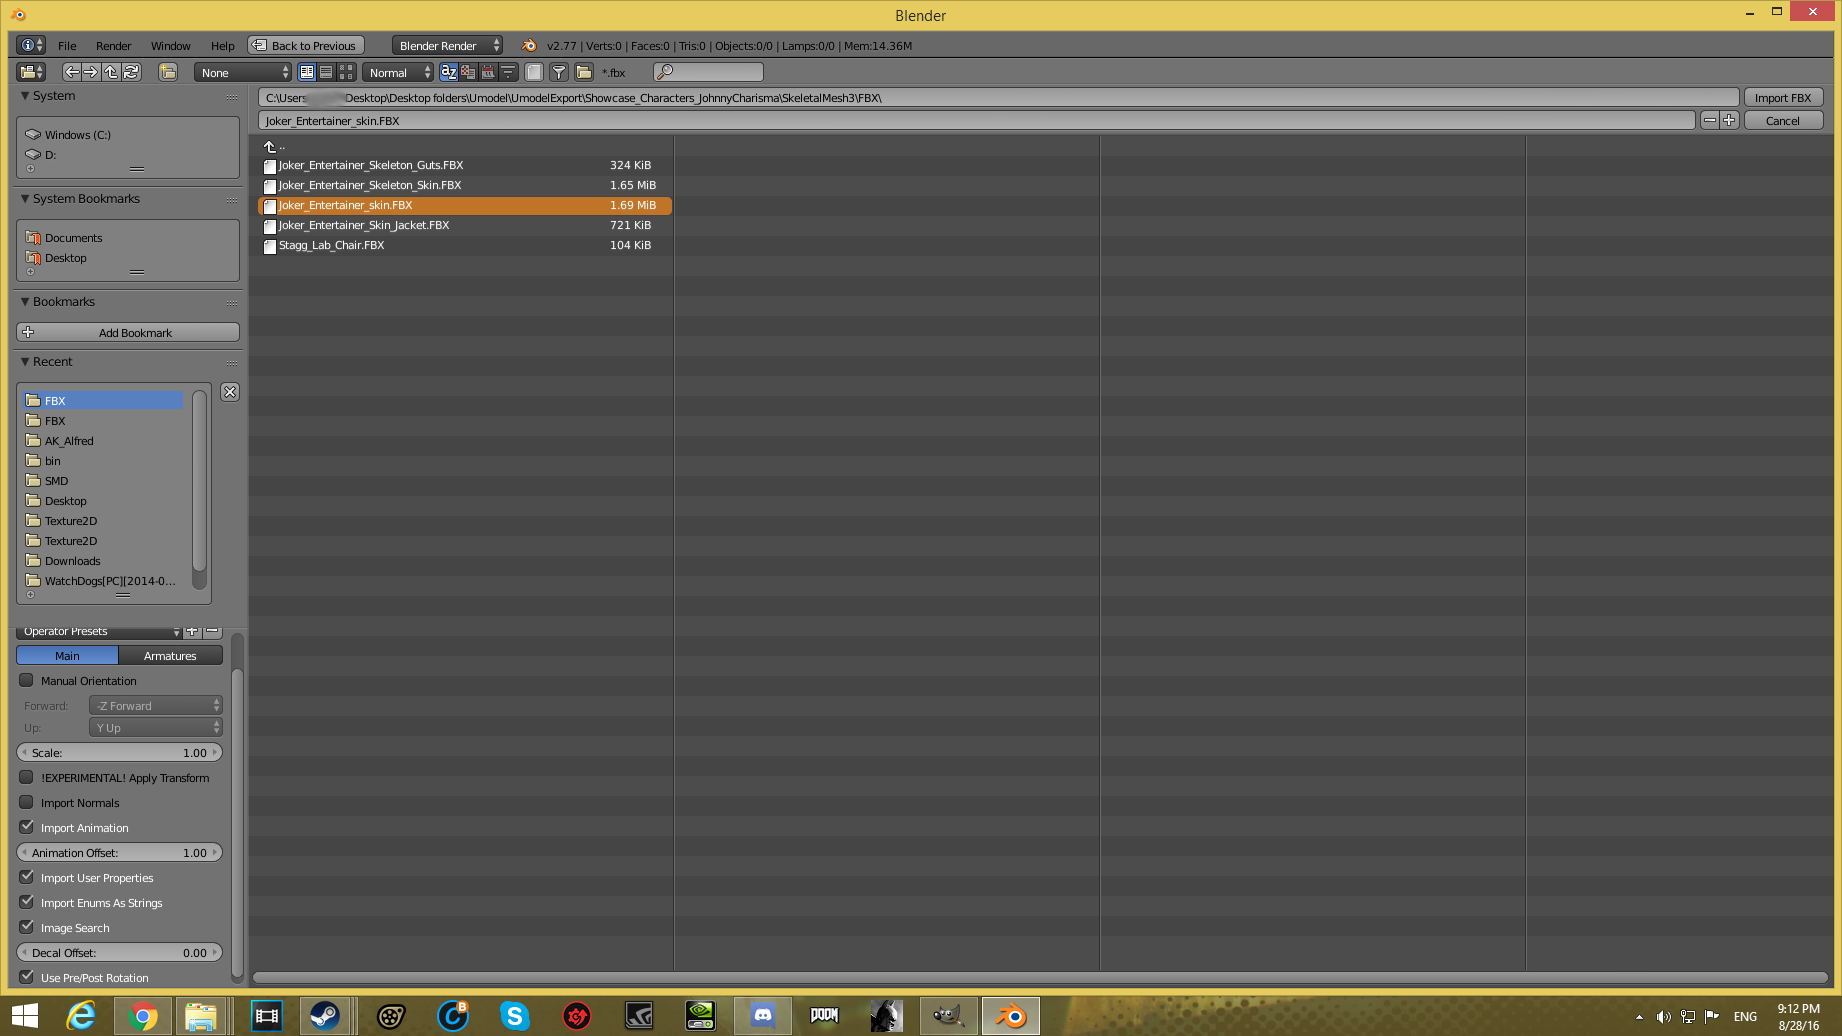Viewport: 1842px width, 1036px height.
Task: Select Stagg_Lab_Chair.FBX file
Action: [465, 245]
